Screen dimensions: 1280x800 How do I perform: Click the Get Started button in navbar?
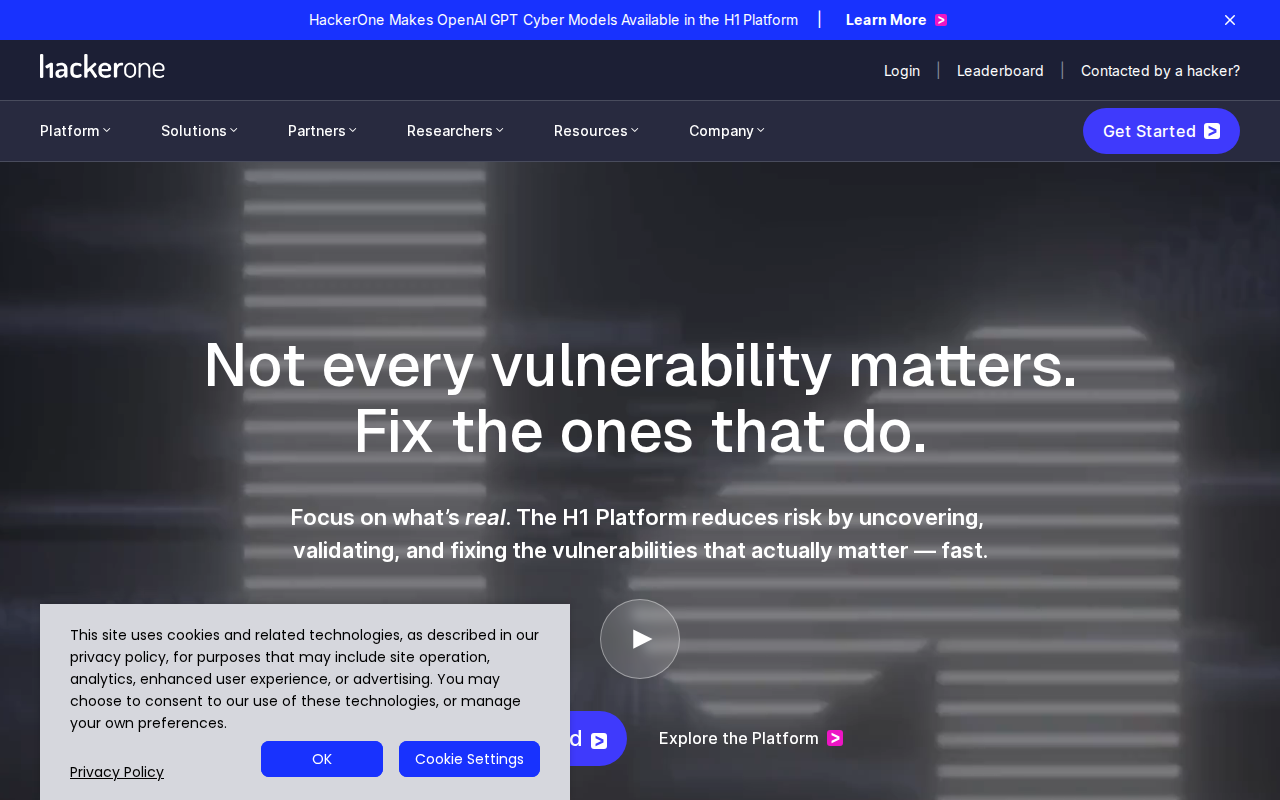[x=1161, y=131]
